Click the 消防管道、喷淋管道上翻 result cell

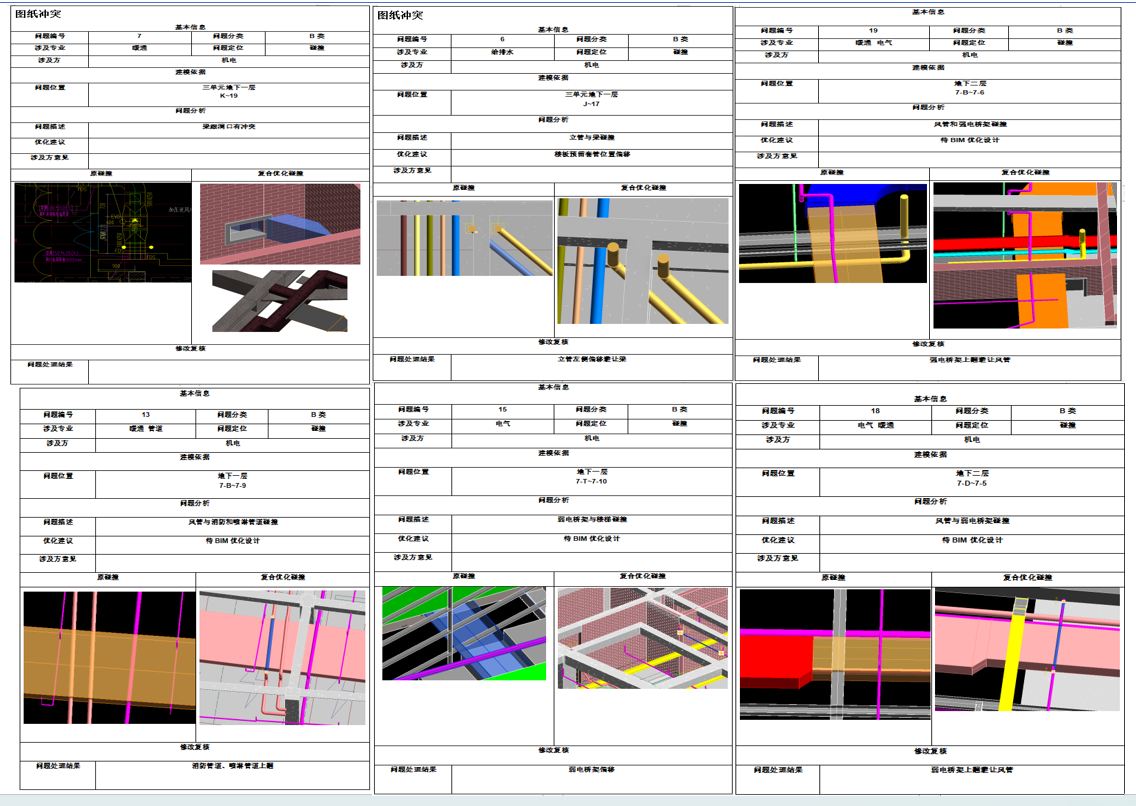click(x=232, y=766)
